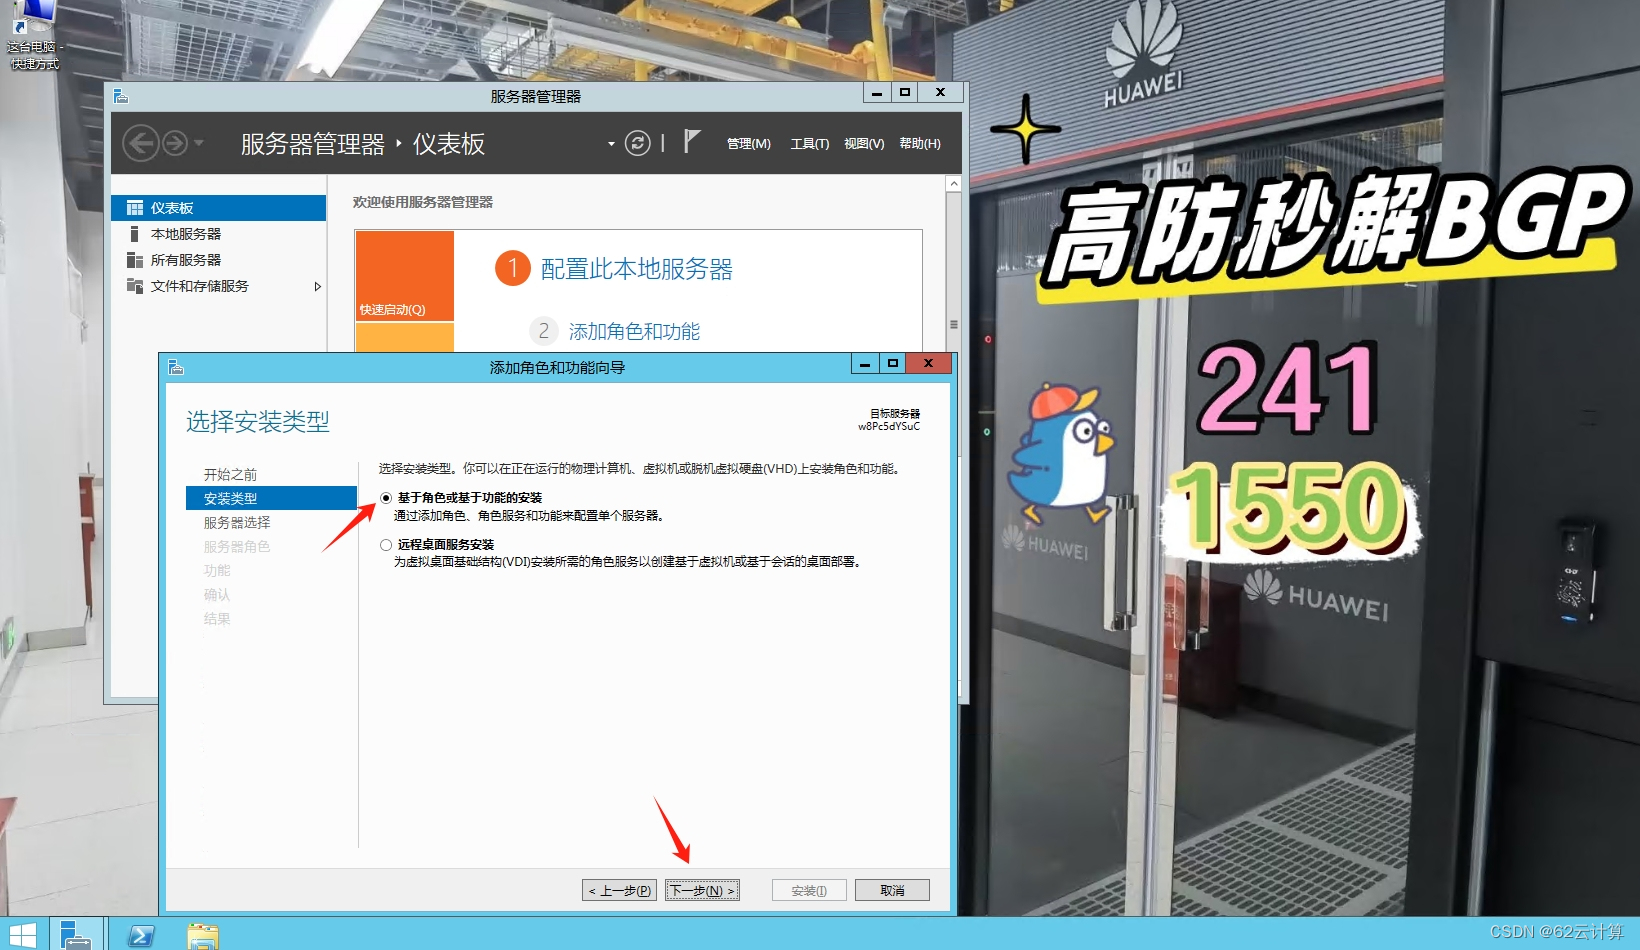Click the 添加角色和功能 link

[634, 331]
